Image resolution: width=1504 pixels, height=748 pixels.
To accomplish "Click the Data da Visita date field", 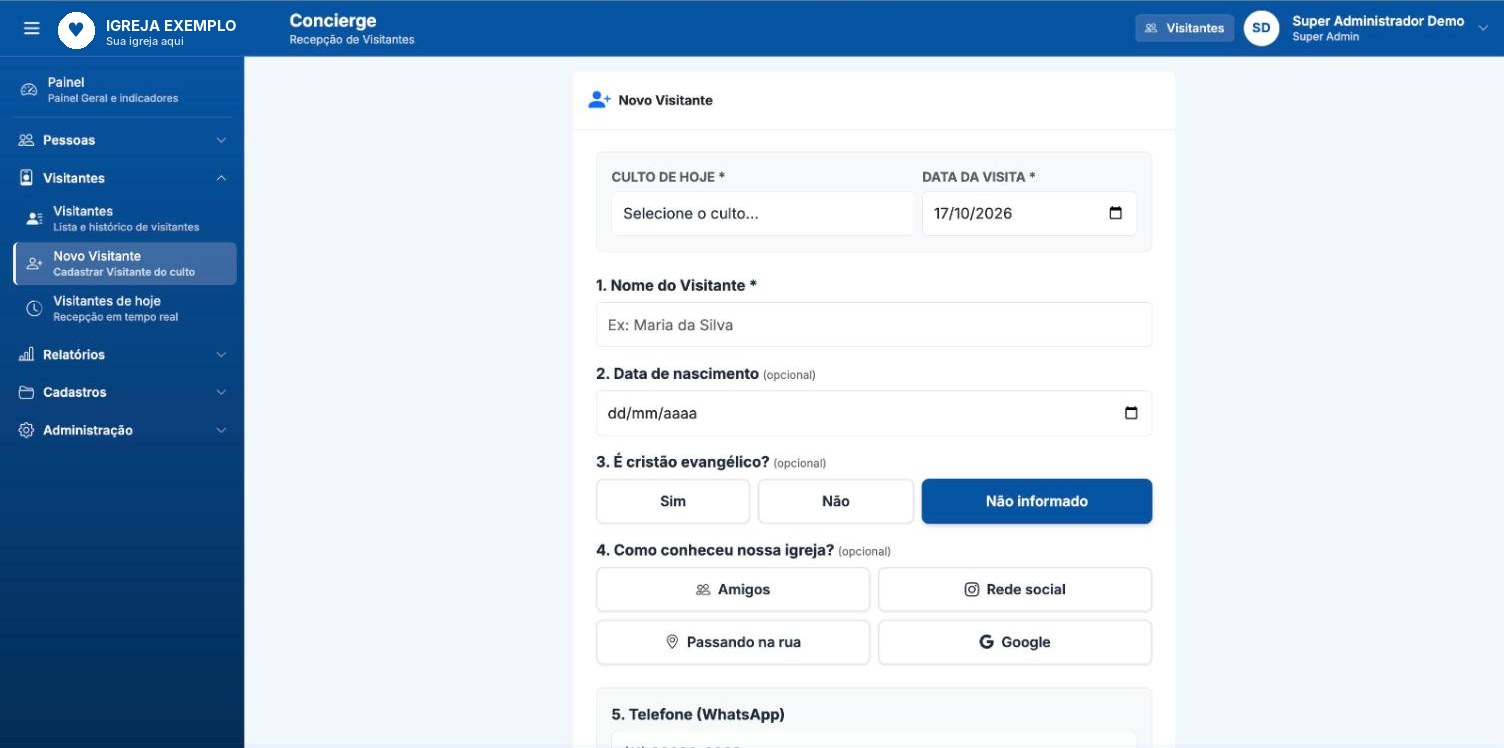I will click(x=1029, y=213).
